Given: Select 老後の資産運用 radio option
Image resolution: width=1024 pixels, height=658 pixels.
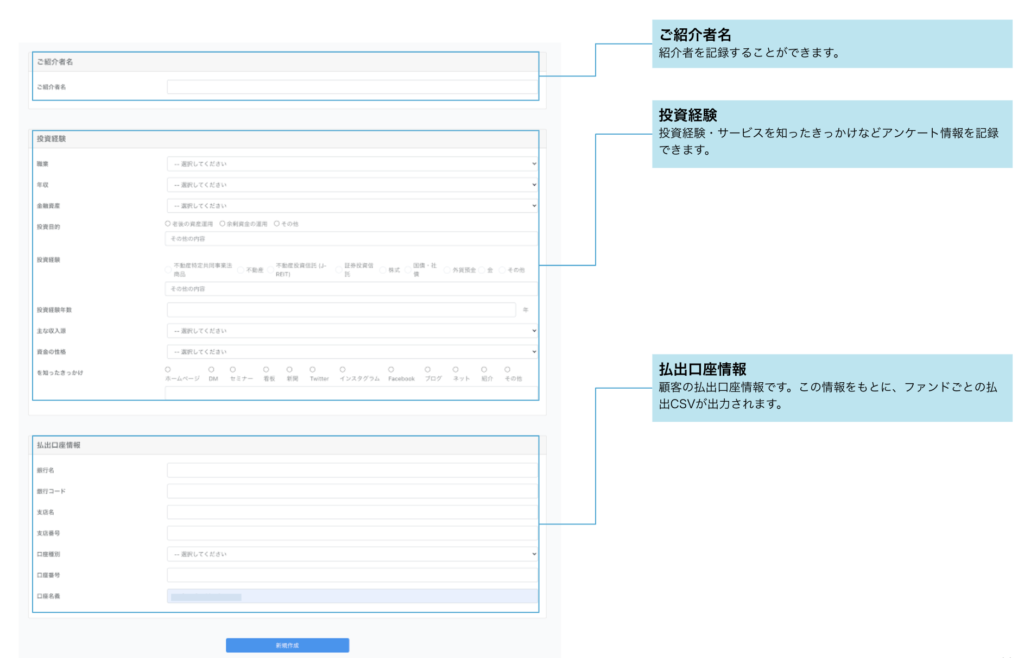Looking at the screenshot, I should [x=167, y=223].
